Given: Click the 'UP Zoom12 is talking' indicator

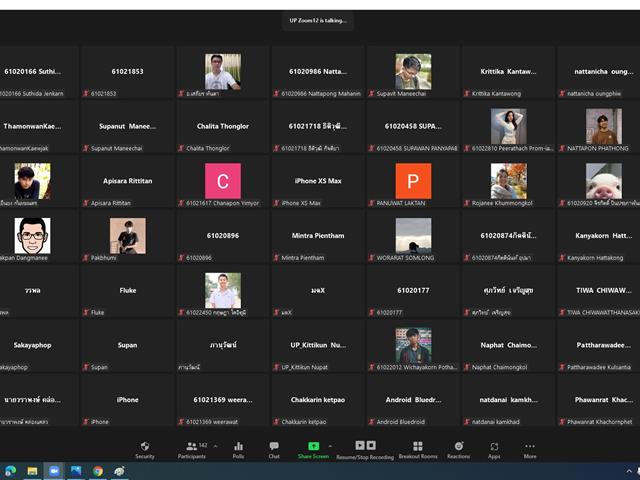Looking at the screenshot, I should (318, 20).
